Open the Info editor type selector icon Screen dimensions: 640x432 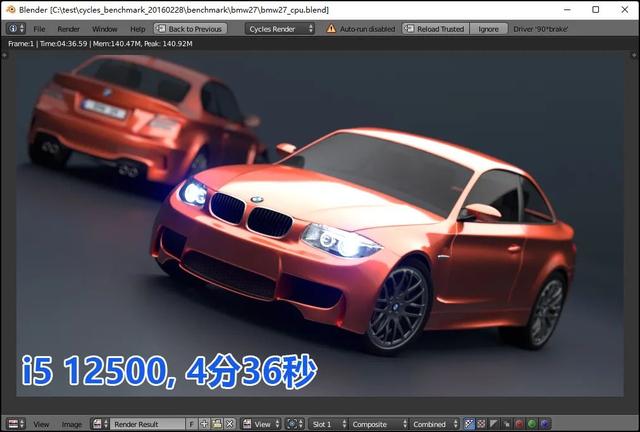click(x=16, y=29)
